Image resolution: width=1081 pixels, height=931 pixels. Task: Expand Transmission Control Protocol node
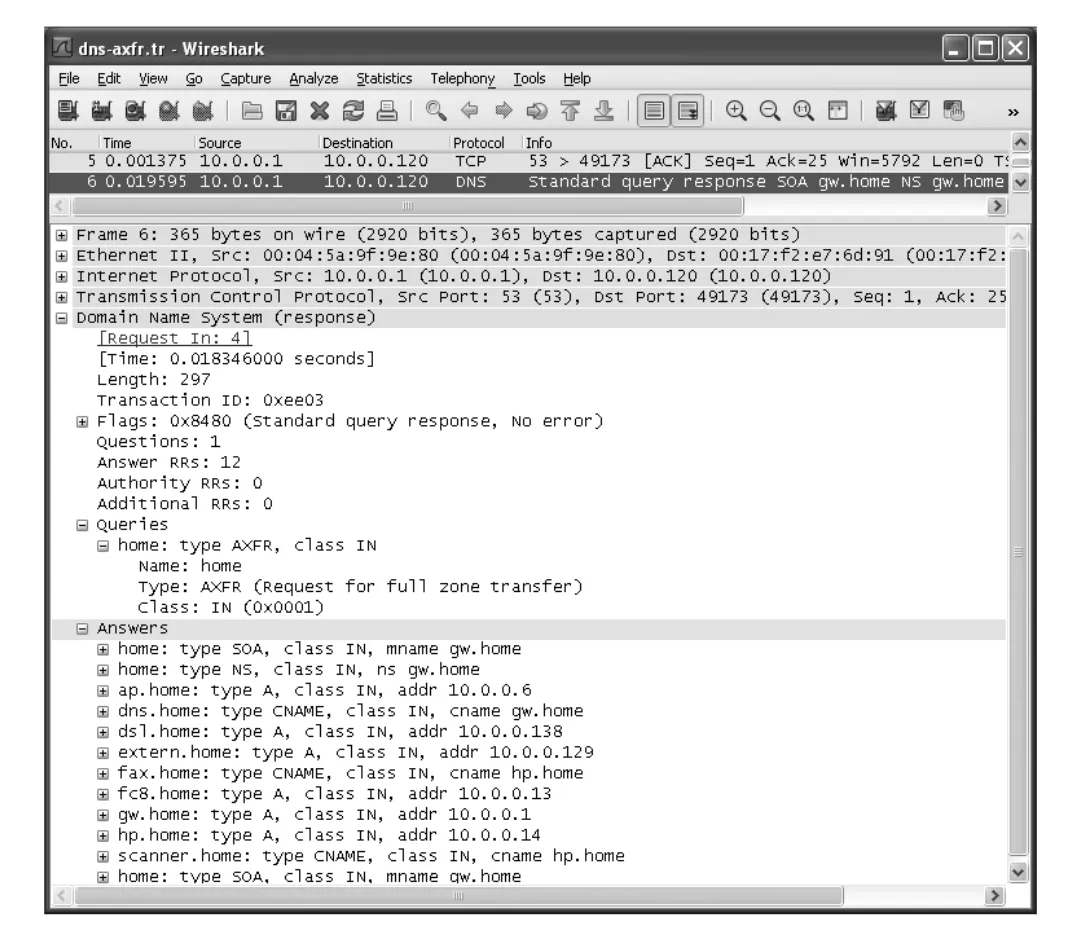pos(62,297)
